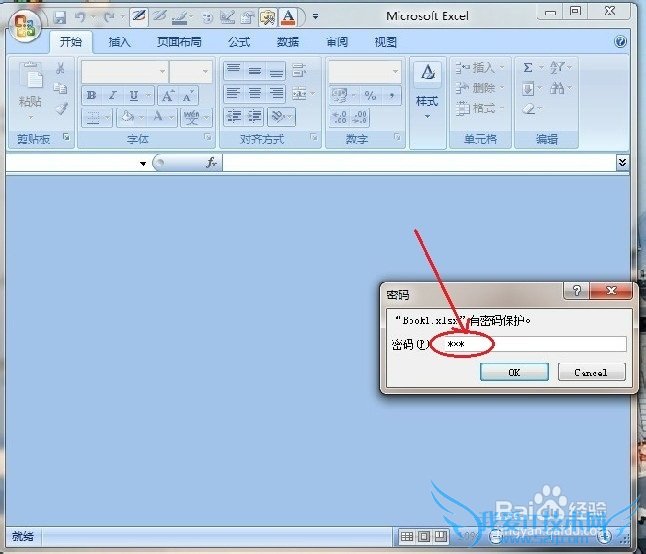Click the Cut scissors icon
Viewport: 646px width, 554px height.
61,68
